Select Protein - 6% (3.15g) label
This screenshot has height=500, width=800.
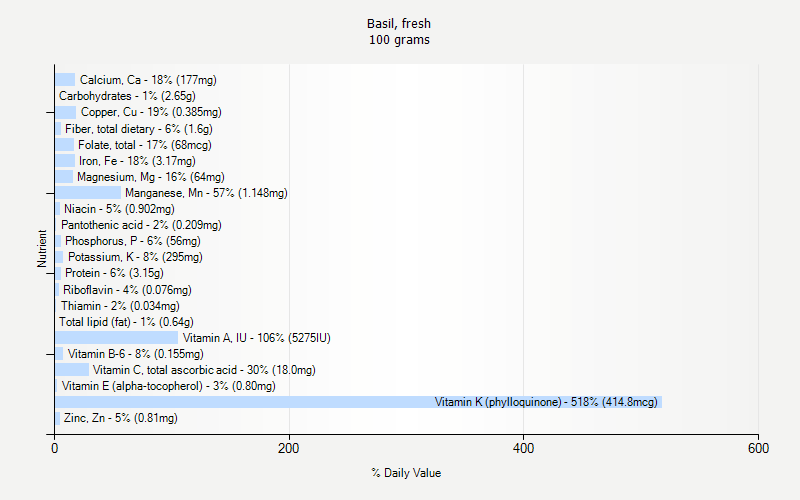coord(114,273)
